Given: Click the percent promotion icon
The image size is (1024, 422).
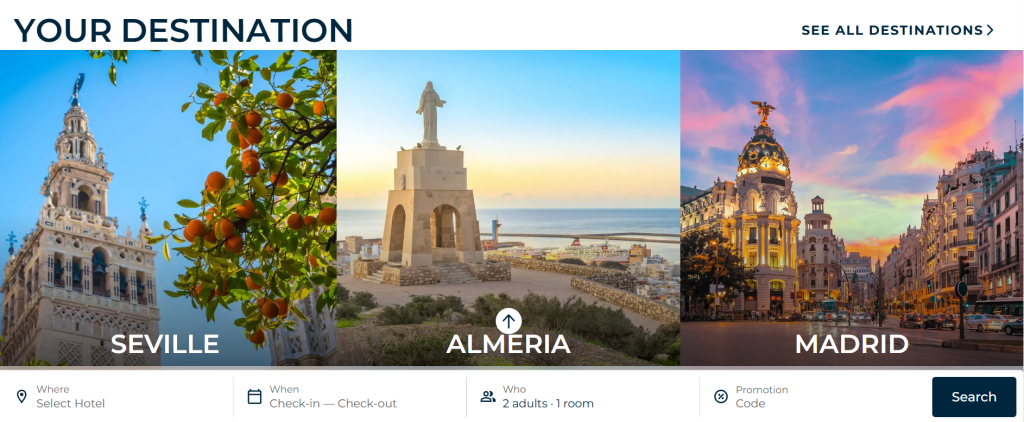Looking at the screenshot, I should (721, 397).
